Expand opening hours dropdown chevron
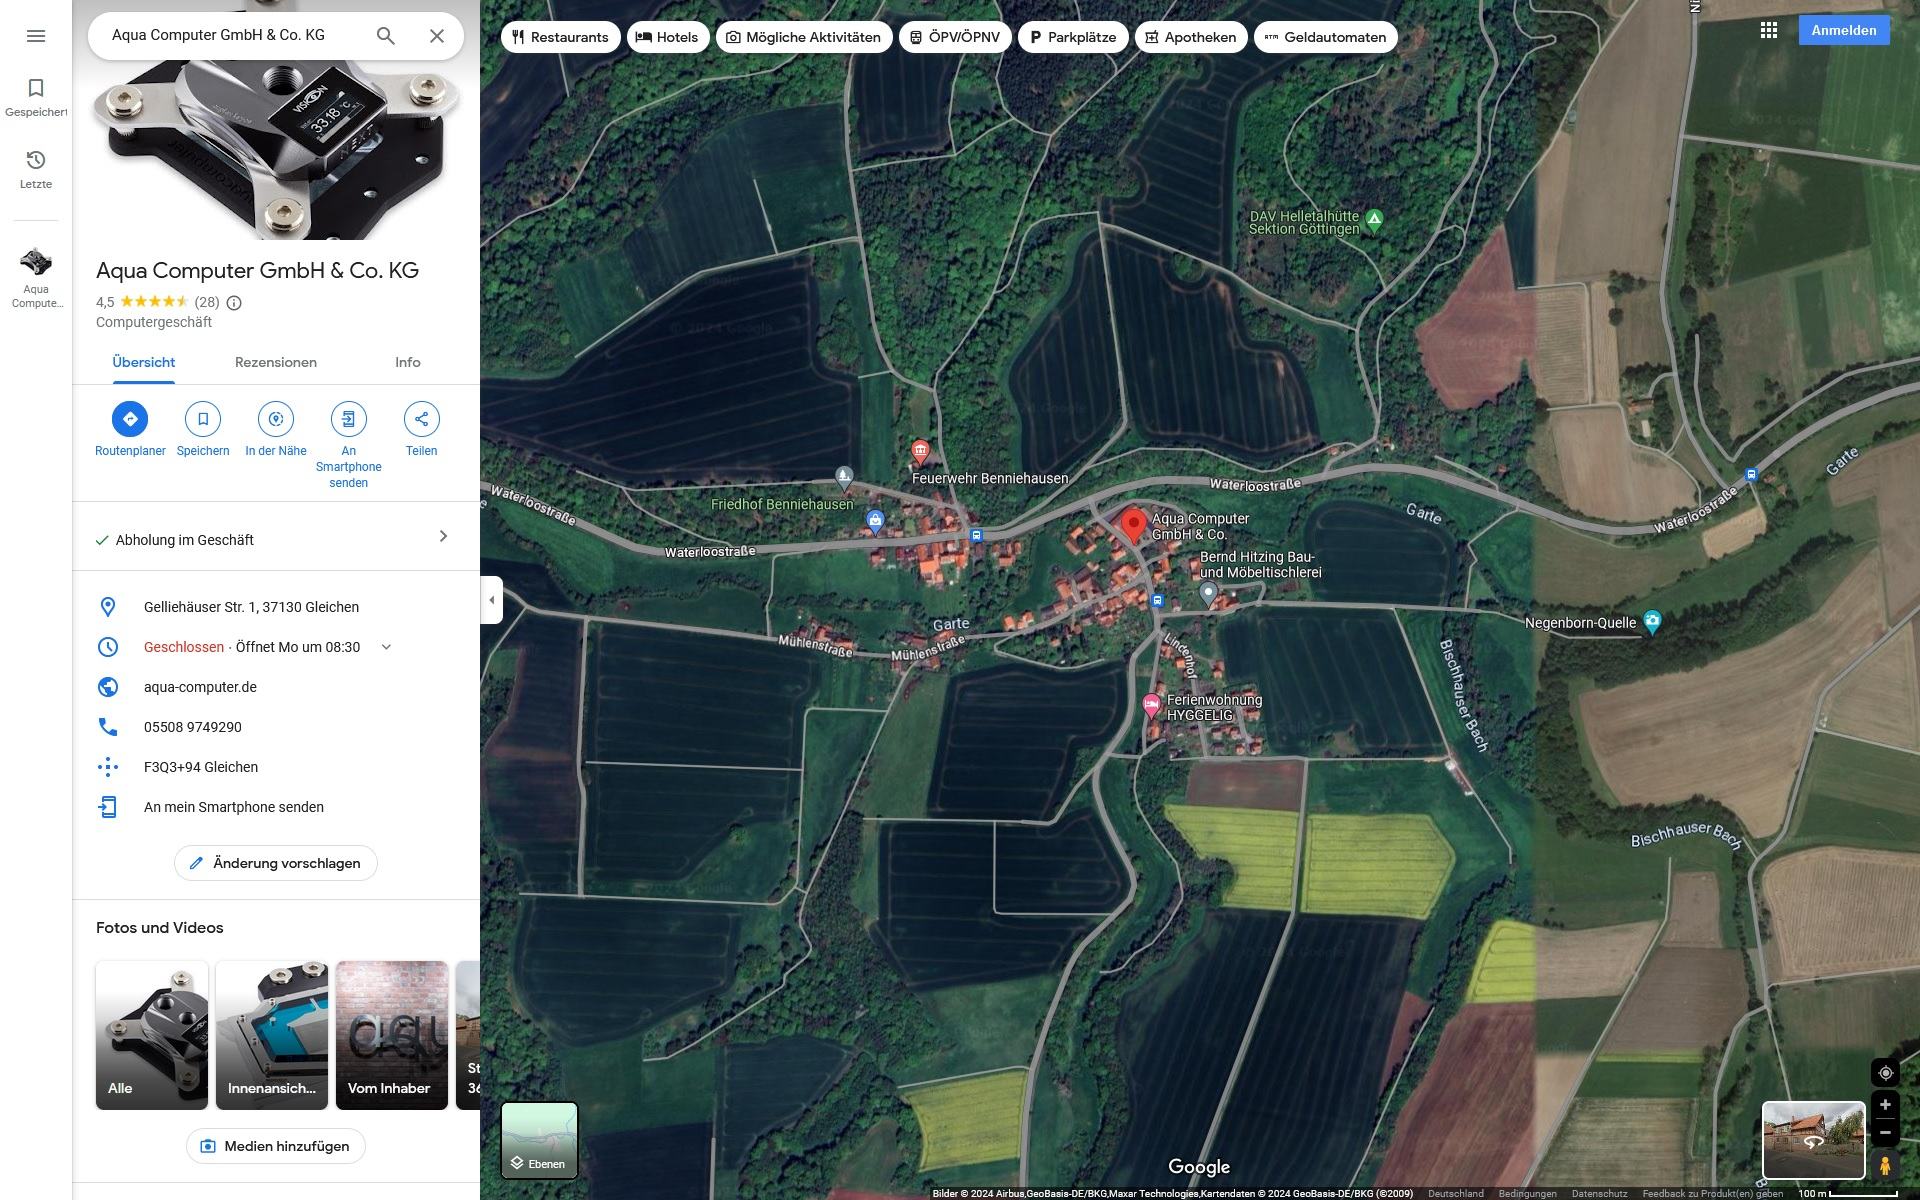 [386, 647]
